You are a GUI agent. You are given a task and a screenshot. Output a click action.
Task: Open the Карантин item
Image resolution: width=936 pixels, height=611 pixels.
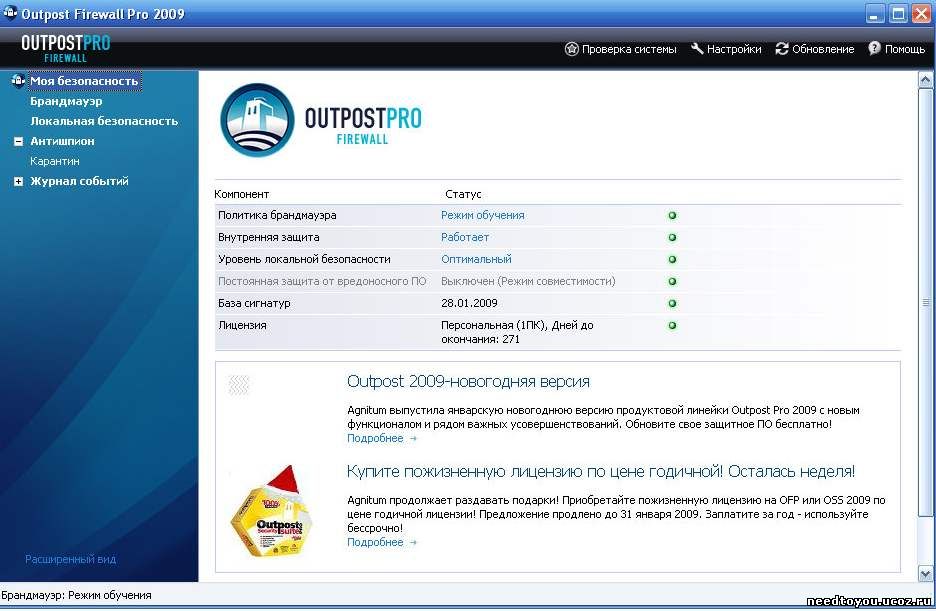point(54,161)
